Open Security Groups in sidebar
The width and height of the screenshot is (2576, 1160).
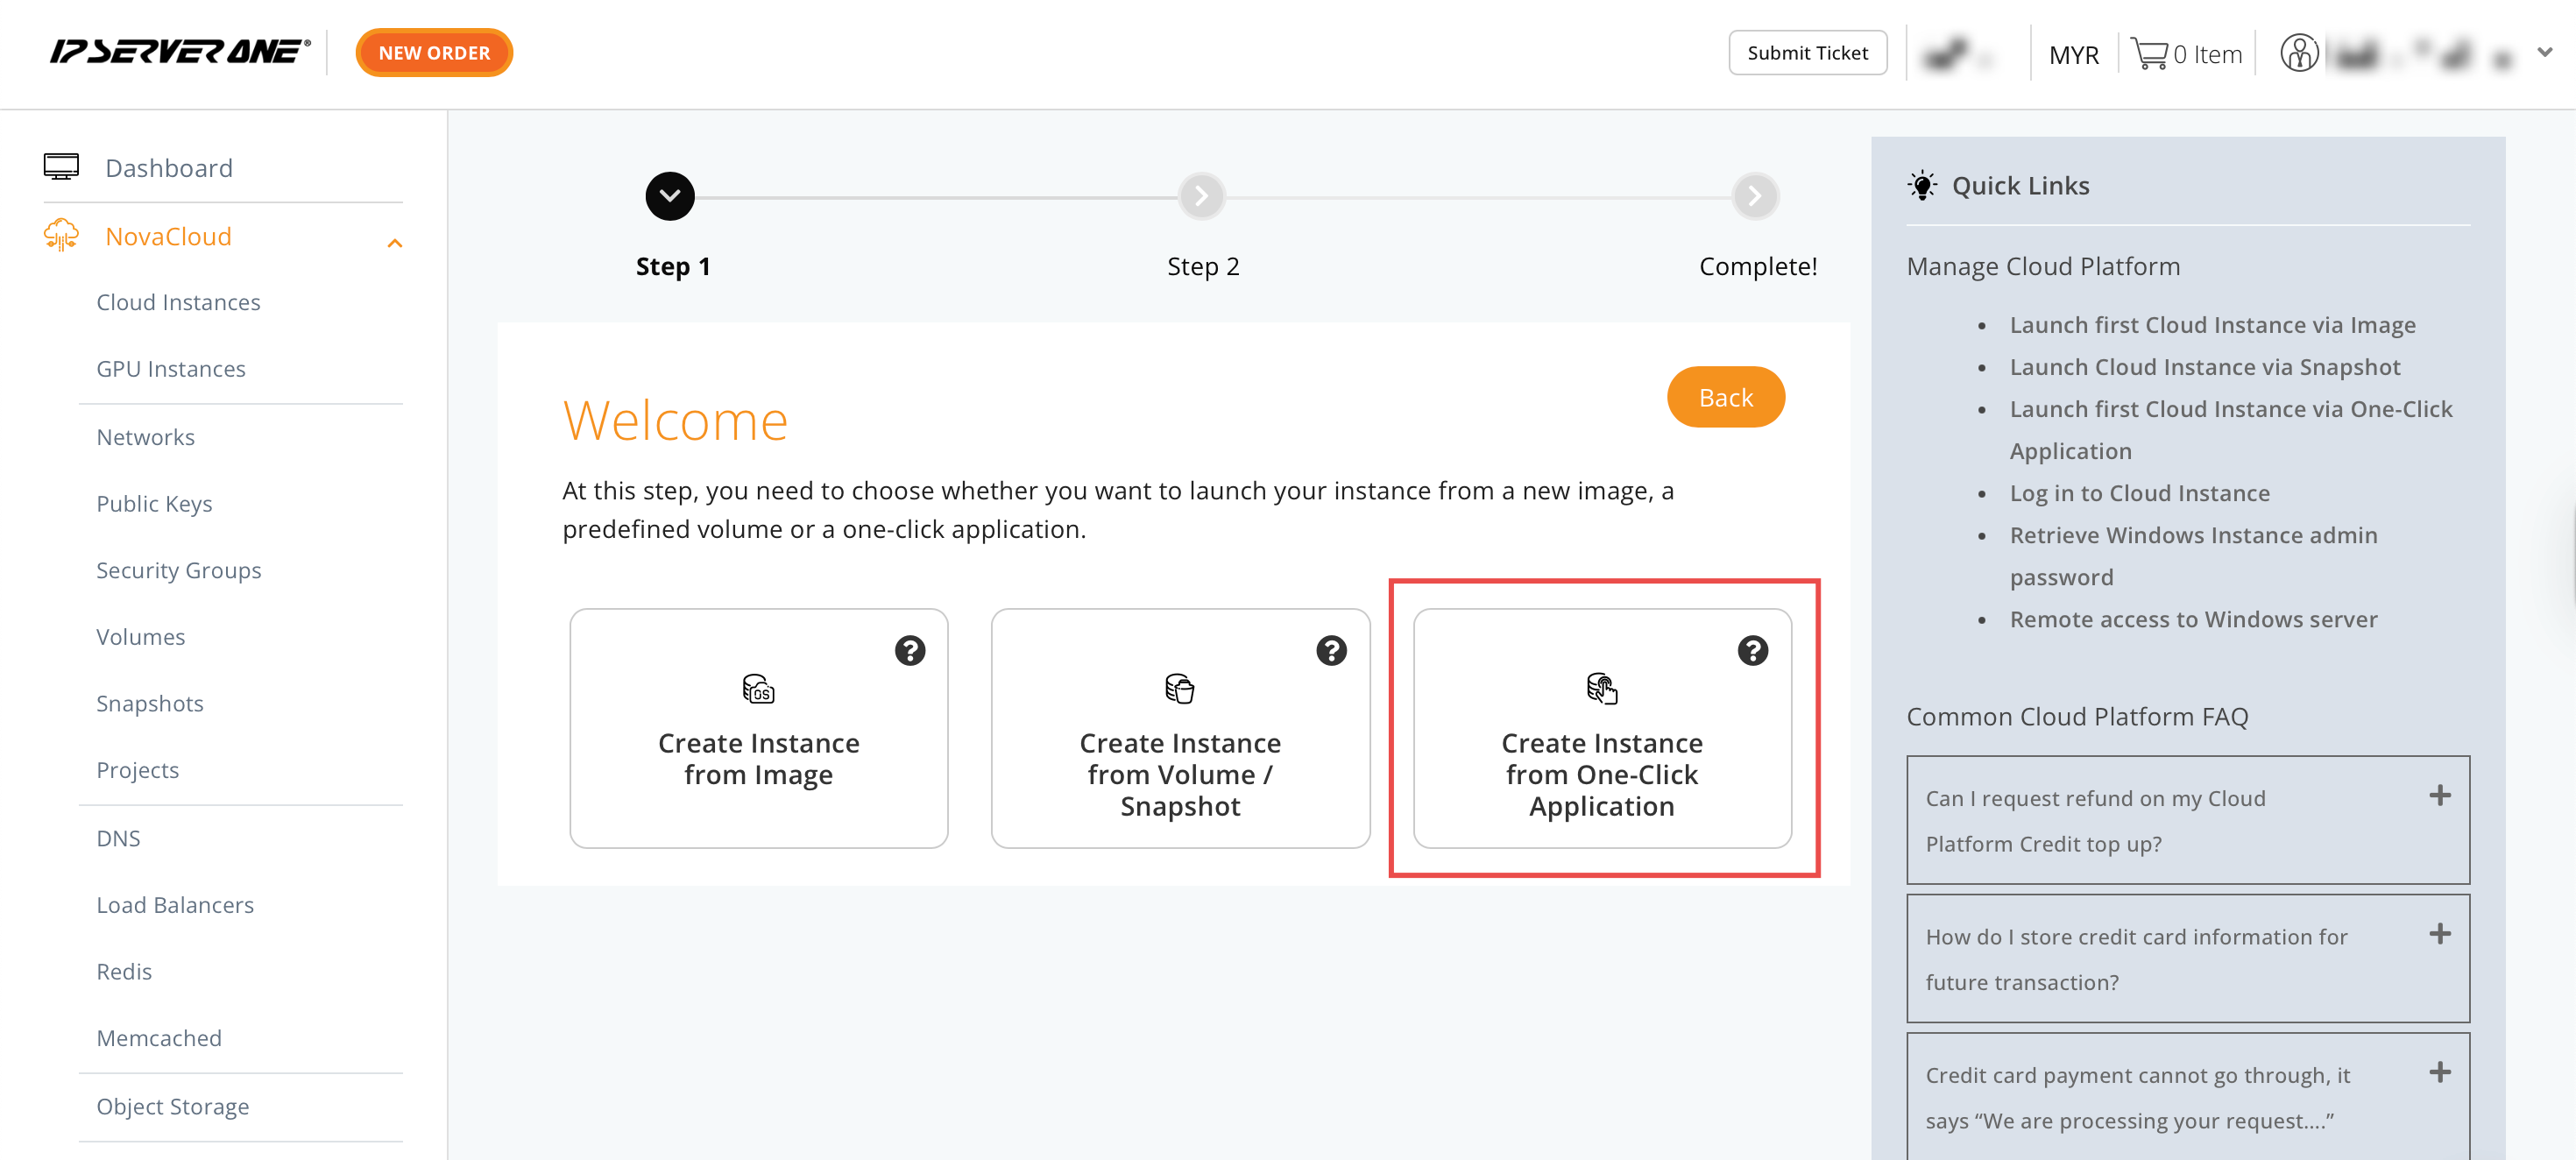pos(179,570)
